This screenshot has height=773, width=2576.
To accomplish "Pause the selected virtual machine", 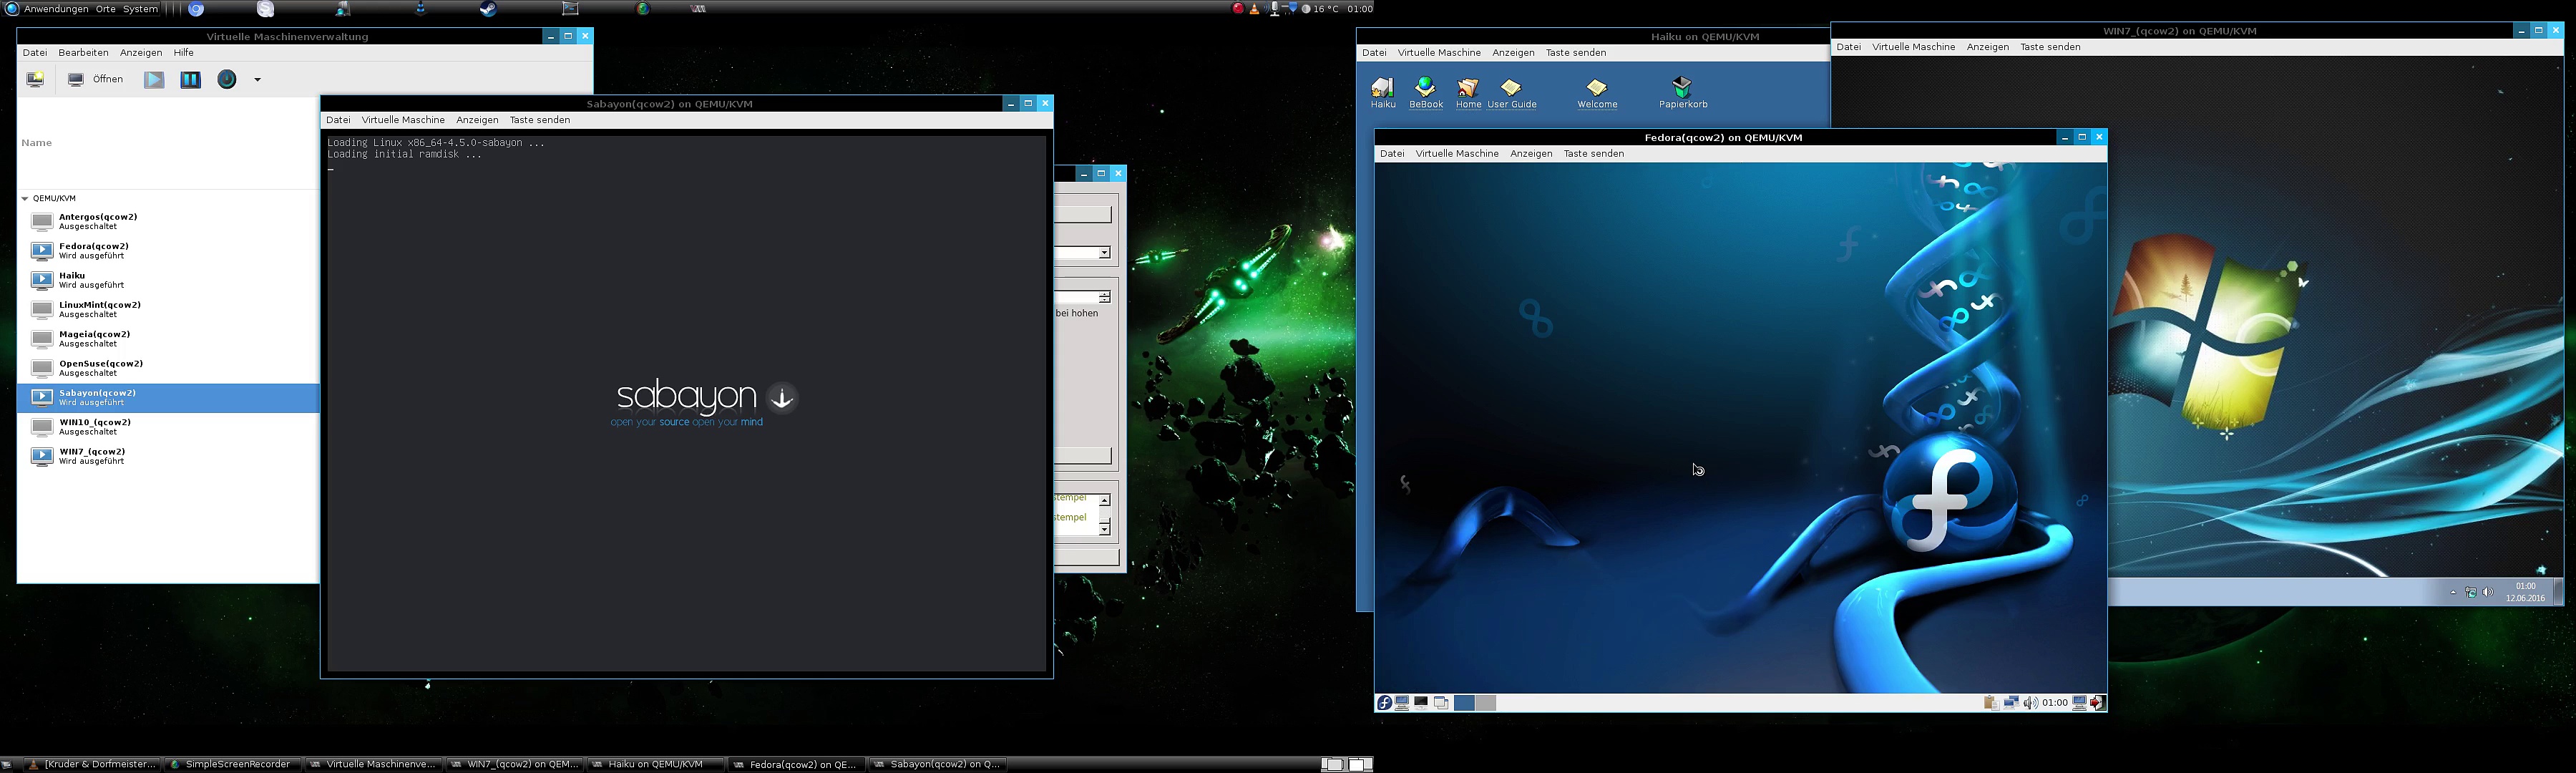I will (190, 79).
